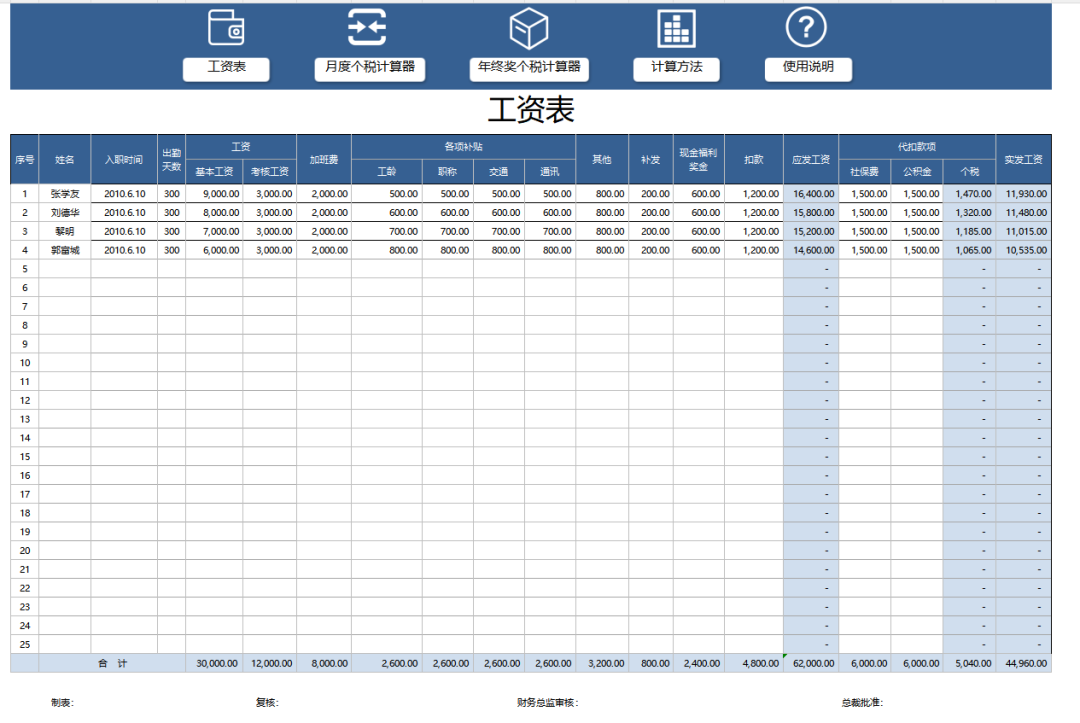
Task: Select the 基本工资 cell showing 9,000.00
Action: 214,194
